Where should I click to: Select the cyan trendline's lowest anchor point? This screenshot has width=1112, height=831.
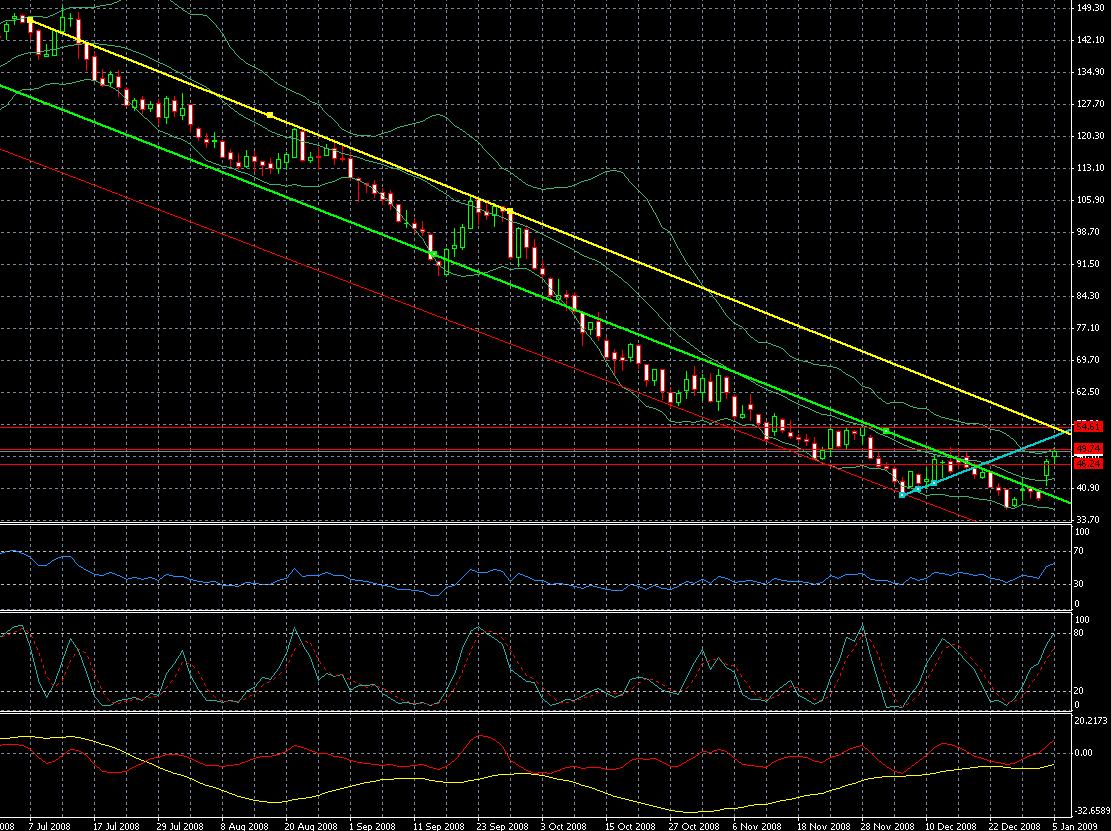click(902, 494)
